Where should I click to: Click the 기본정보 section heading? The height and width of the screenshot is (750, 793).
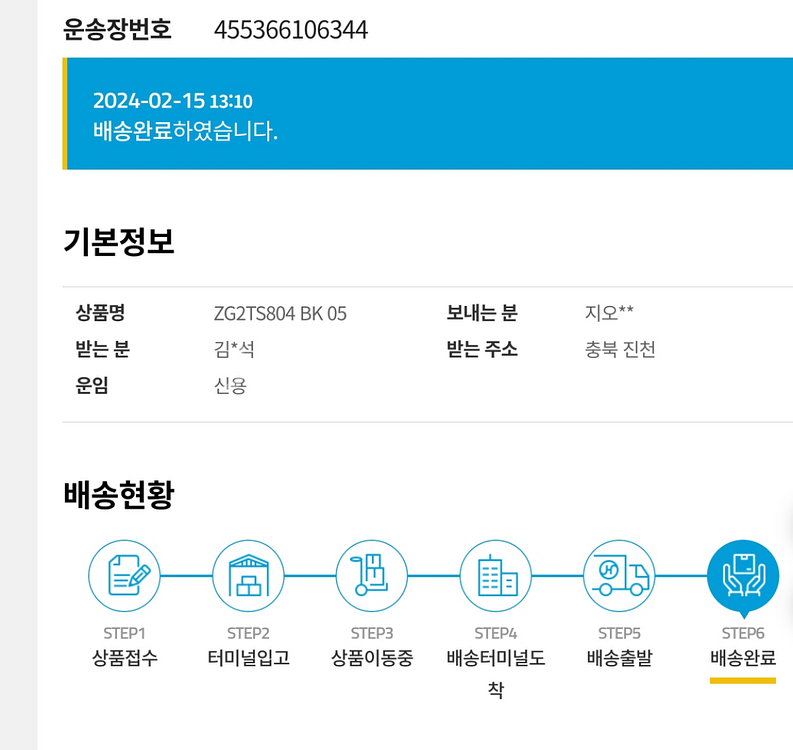(x=119, y=241)
